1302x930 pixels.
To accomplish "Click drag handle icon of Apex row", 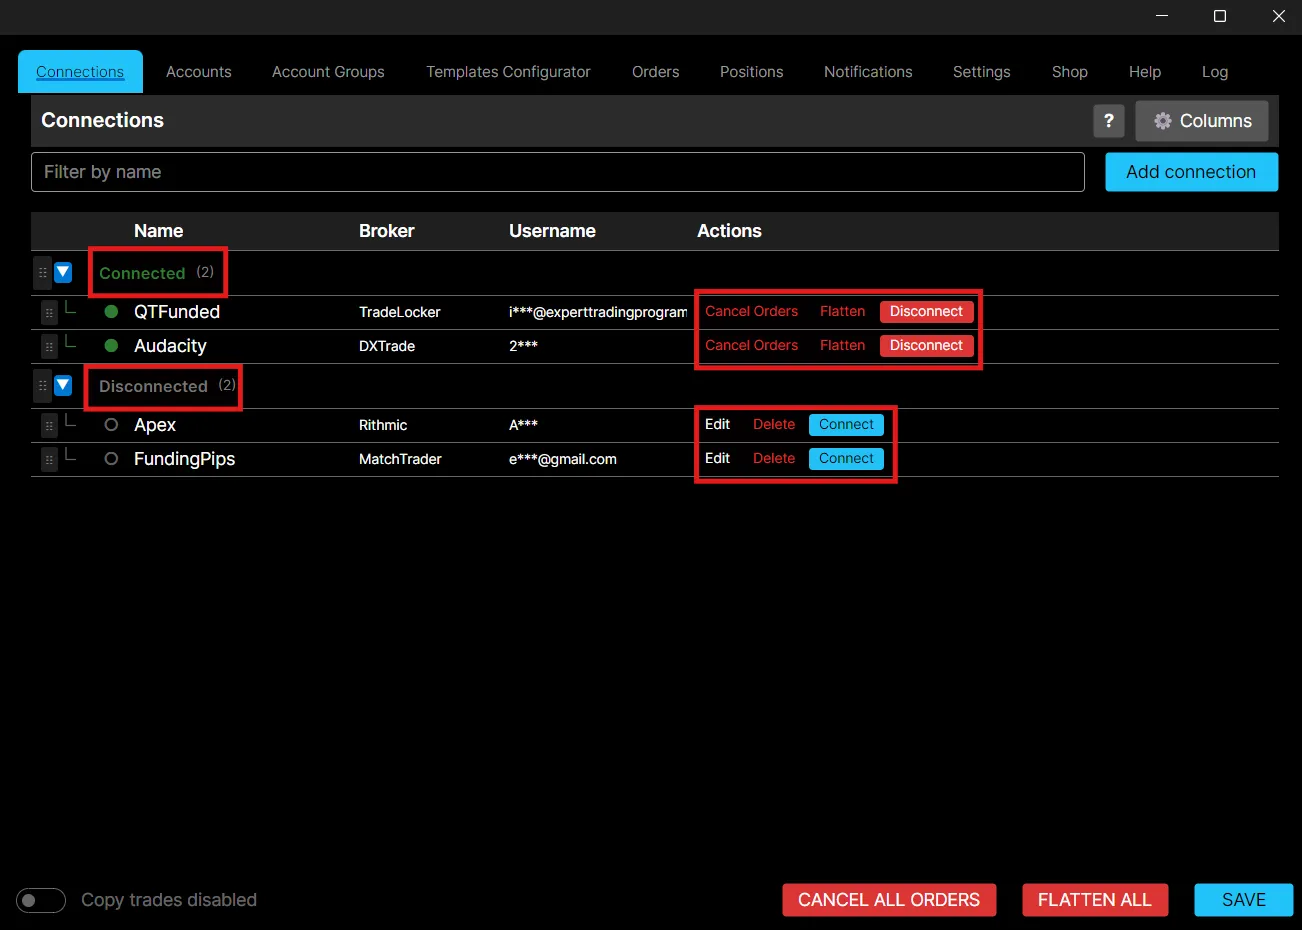I will click(49, 426).
